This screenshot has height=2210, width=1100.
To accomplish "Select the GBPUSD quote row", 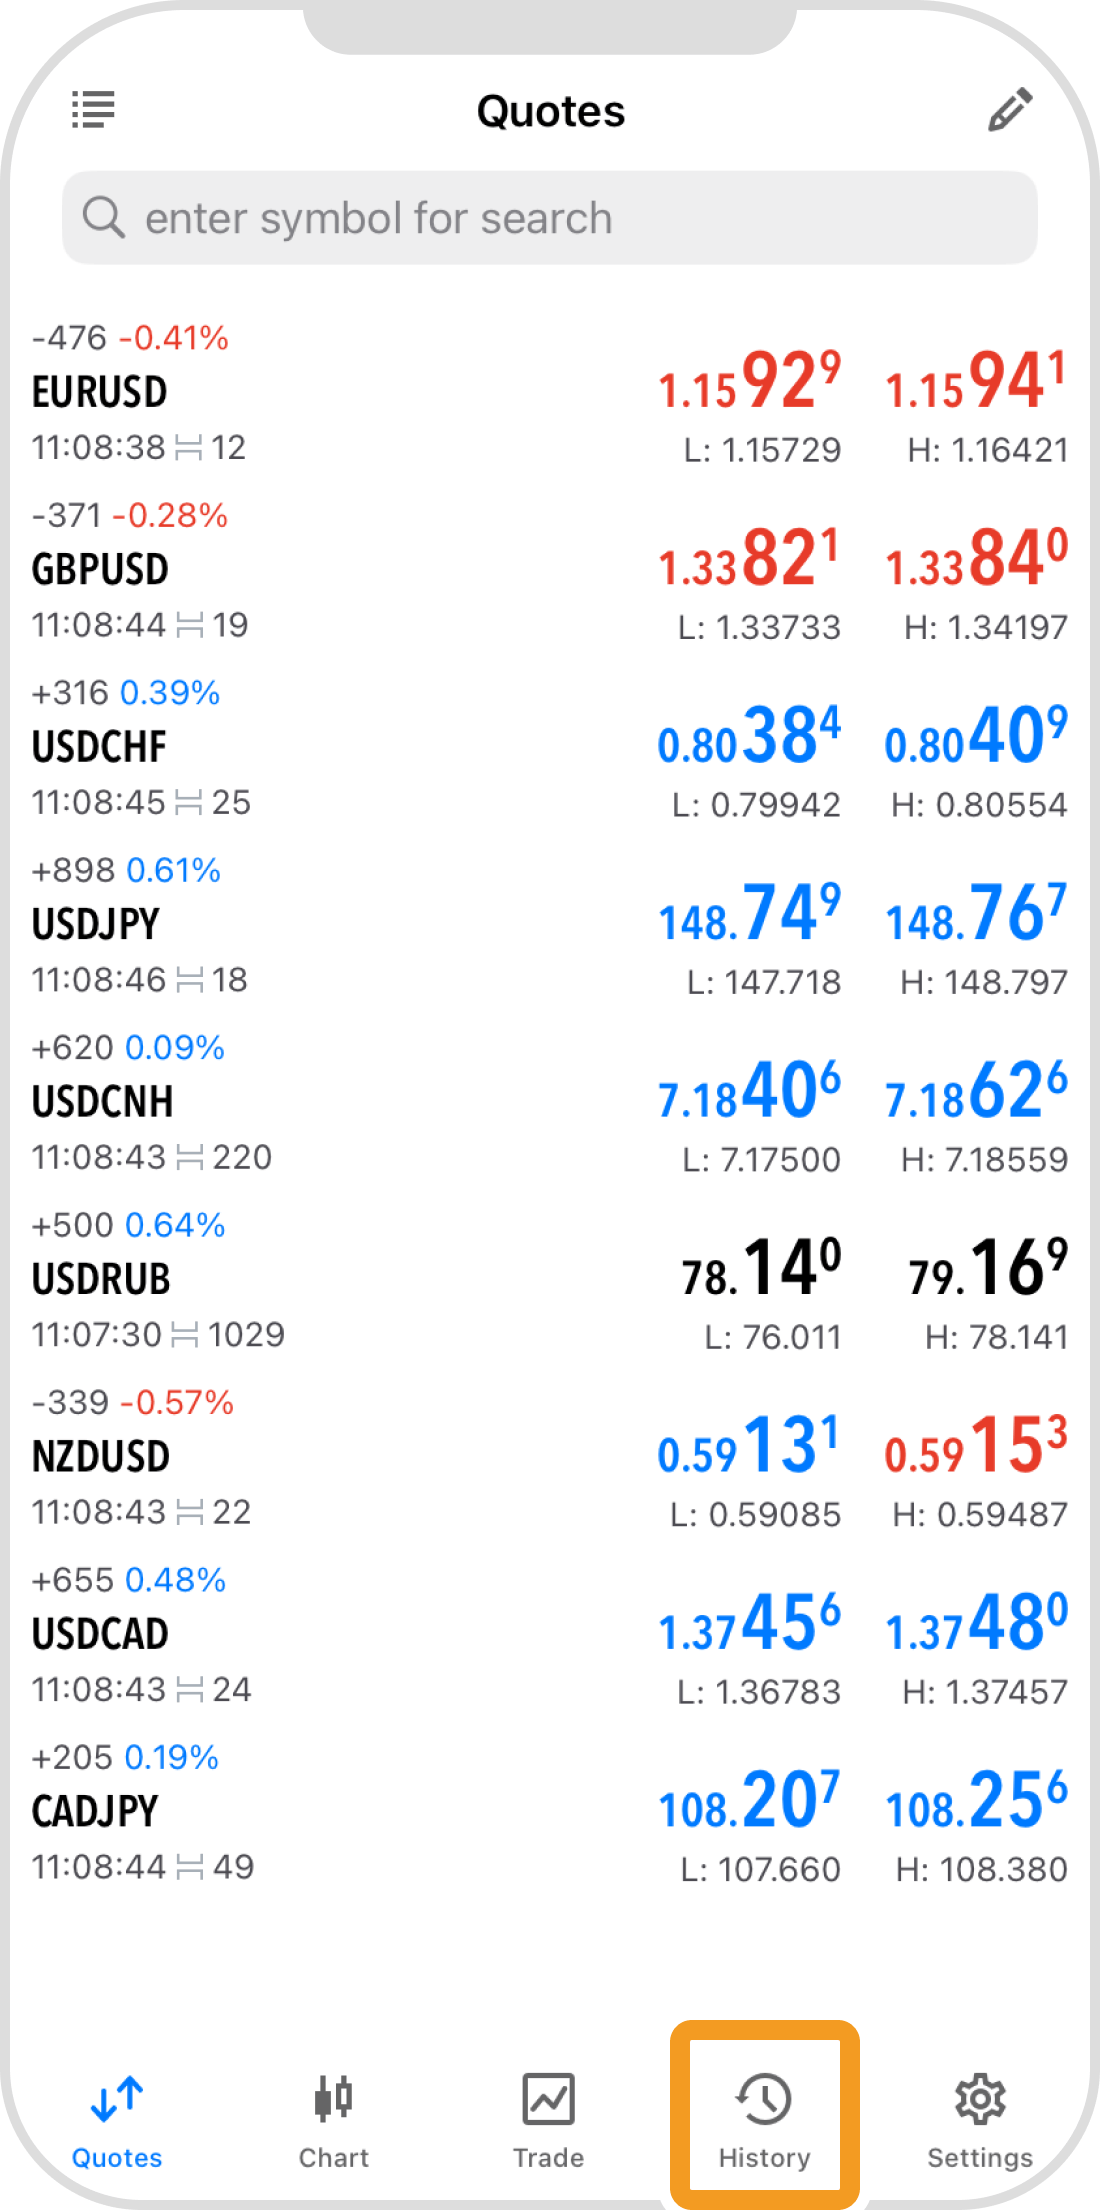I will click(550, 570).
